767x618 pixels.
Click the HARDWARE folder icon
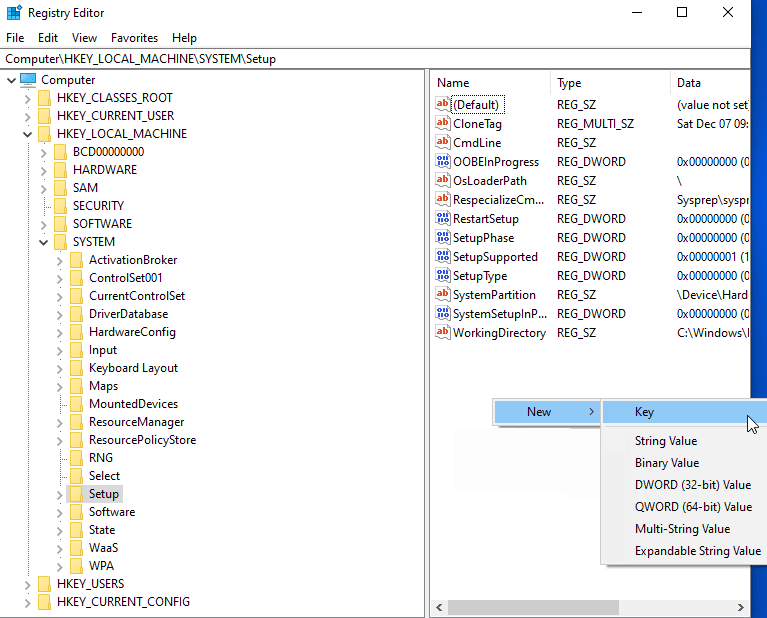(x=61, y=170)
